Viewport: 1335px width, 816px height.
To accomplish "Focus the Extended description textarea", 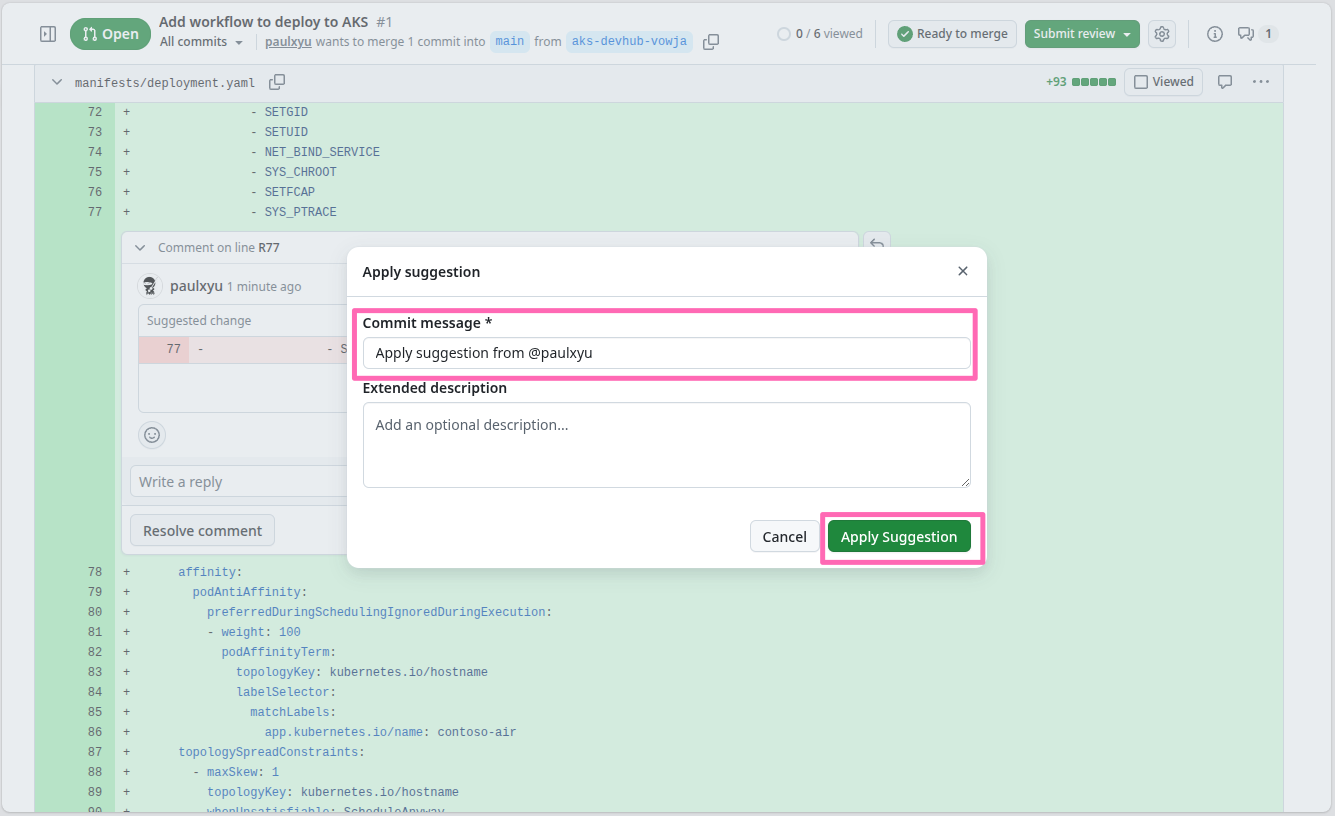I will [x=666, y=445].
